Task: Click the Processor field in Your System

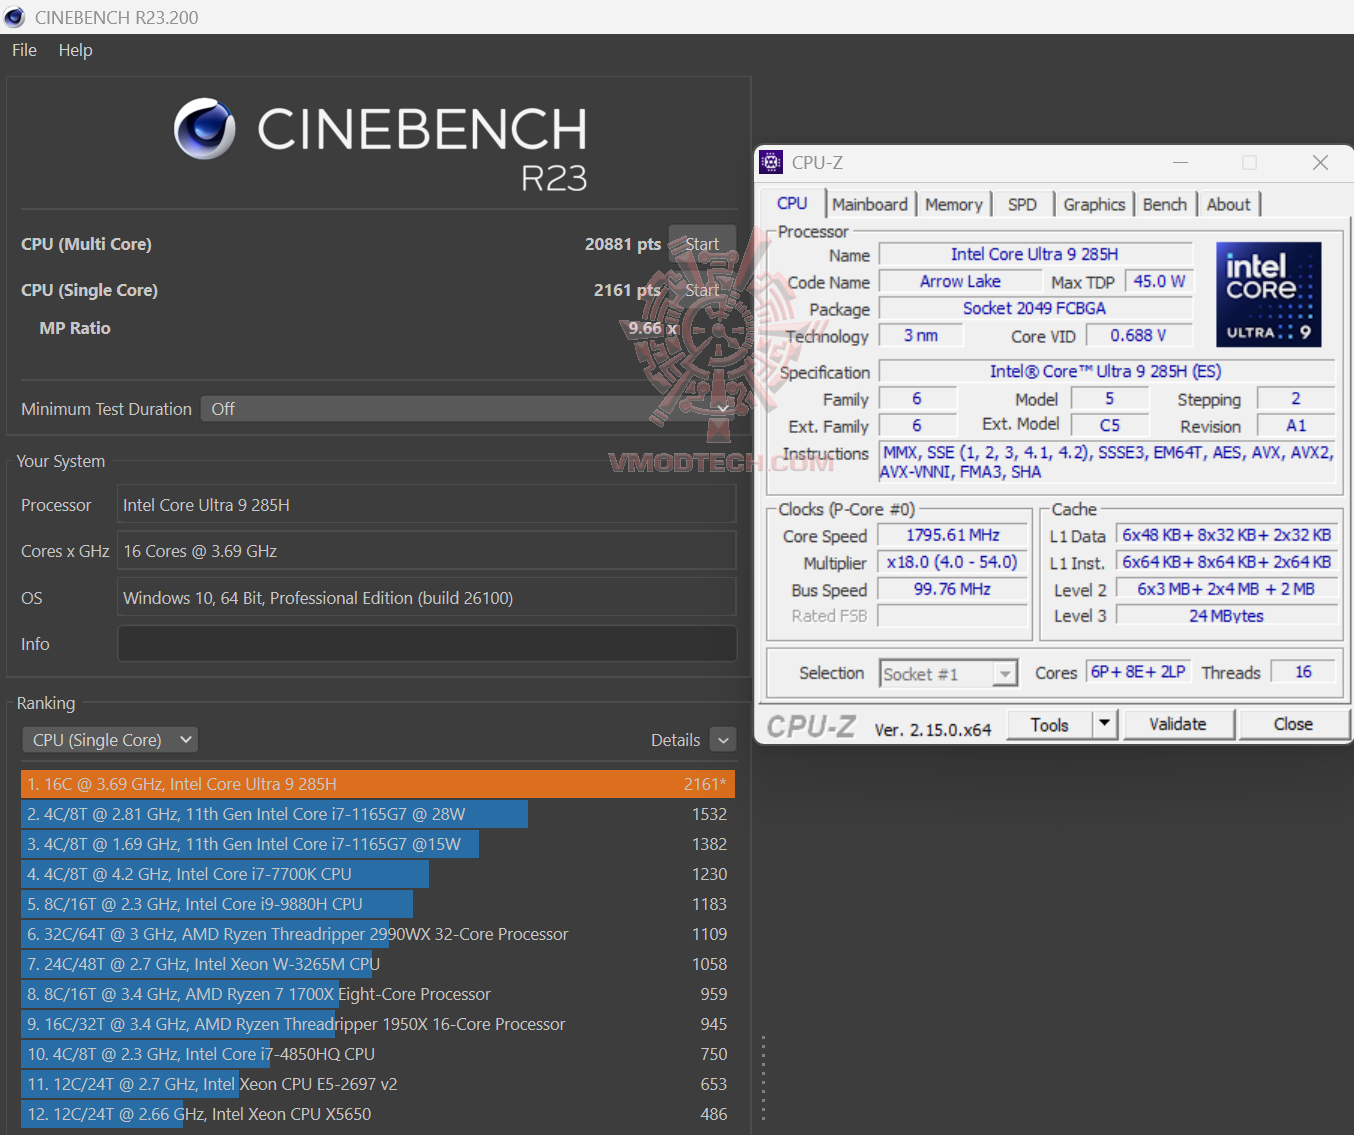Action: (x=427, y=505)
